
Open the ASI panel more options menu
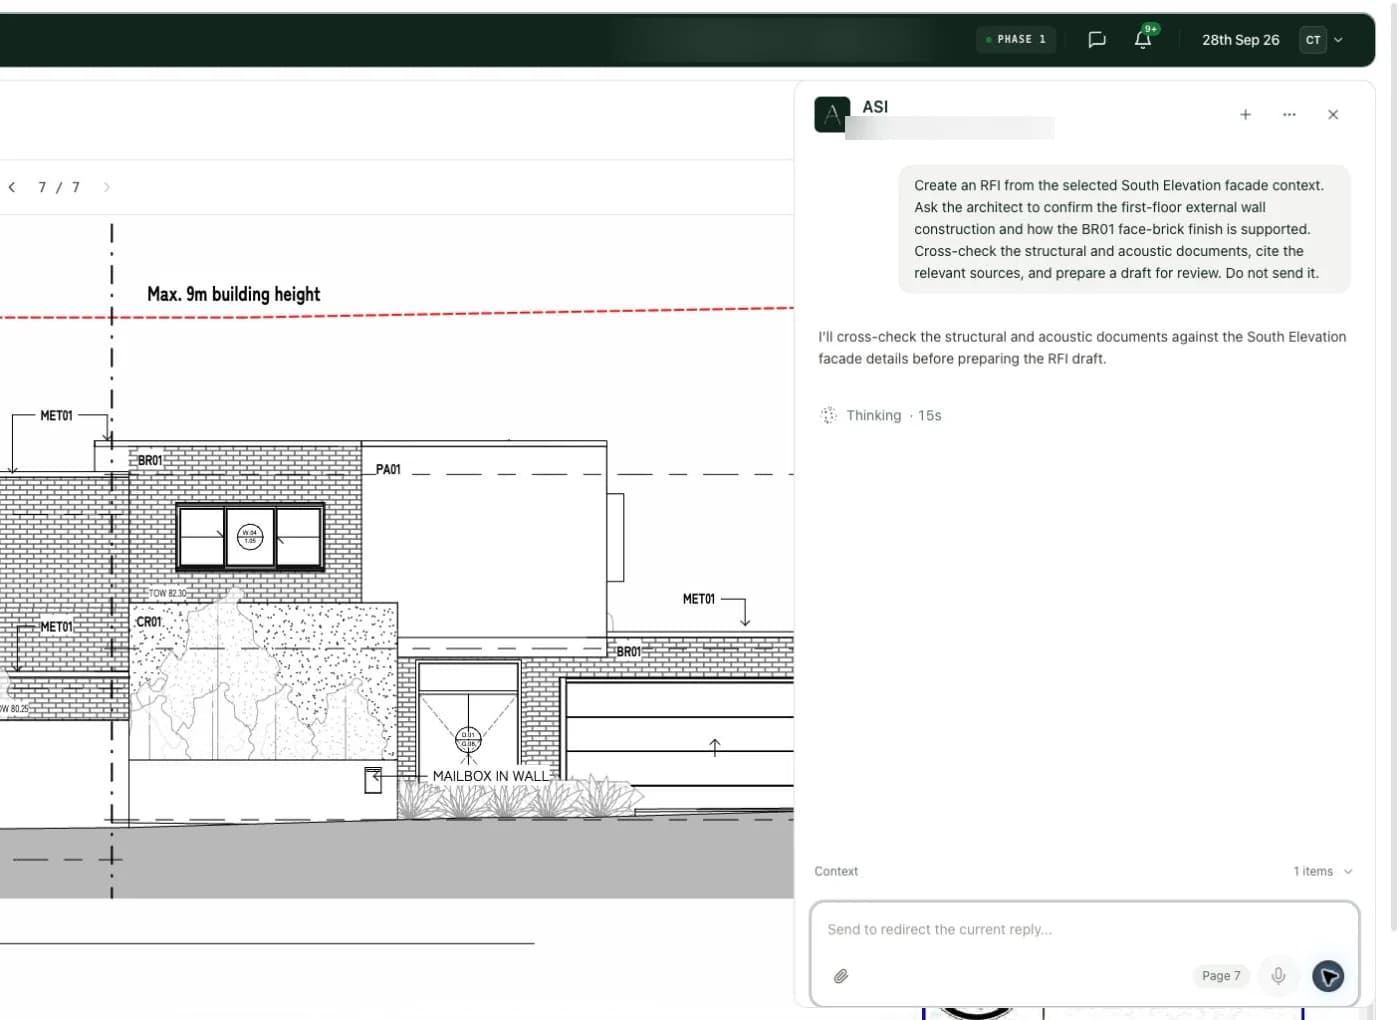(1289, 115)
